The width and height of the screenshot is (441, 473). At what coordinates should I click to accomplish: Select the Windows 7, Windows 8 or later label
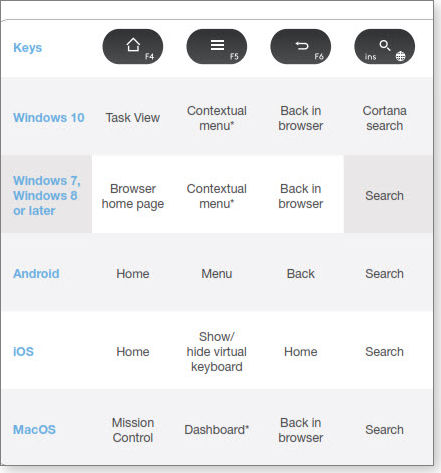coord(47,196)
